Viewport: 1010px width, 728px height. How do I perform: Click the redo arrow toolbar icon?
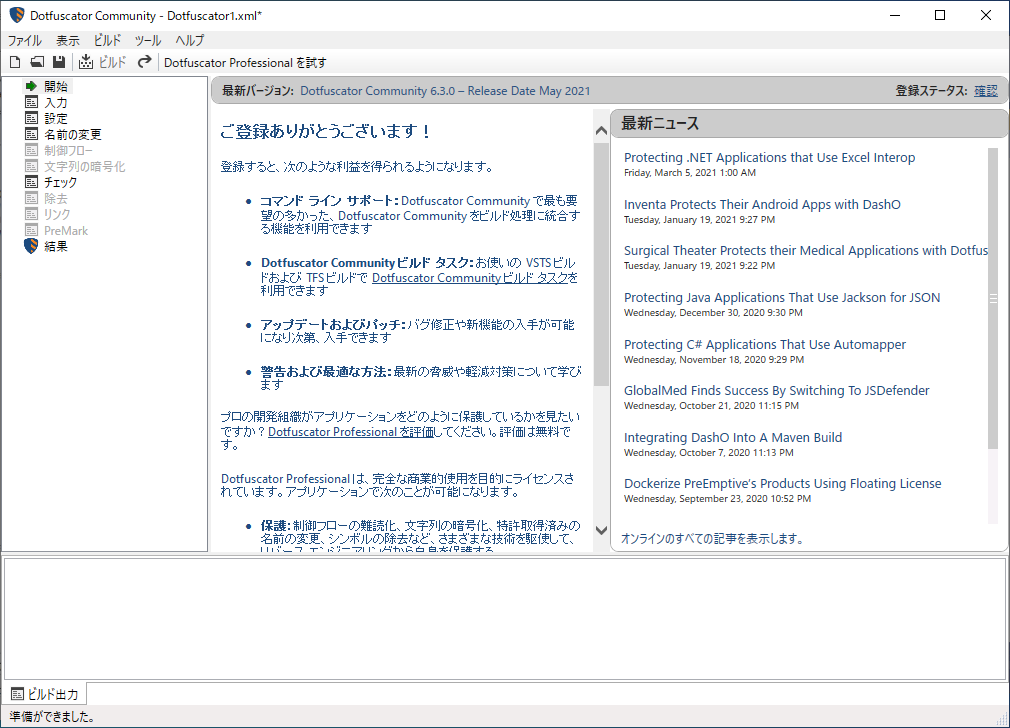(145, 62)
